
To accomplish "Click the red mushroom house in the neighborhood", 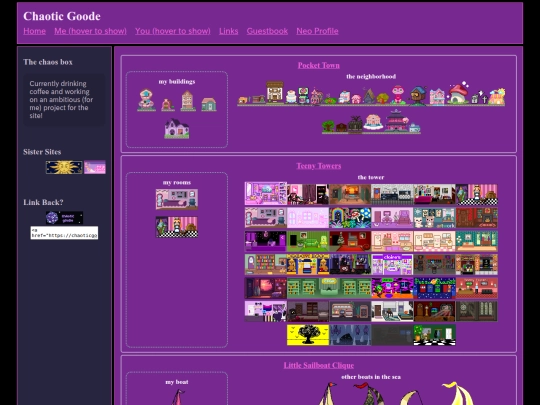I will pos(457,93).
